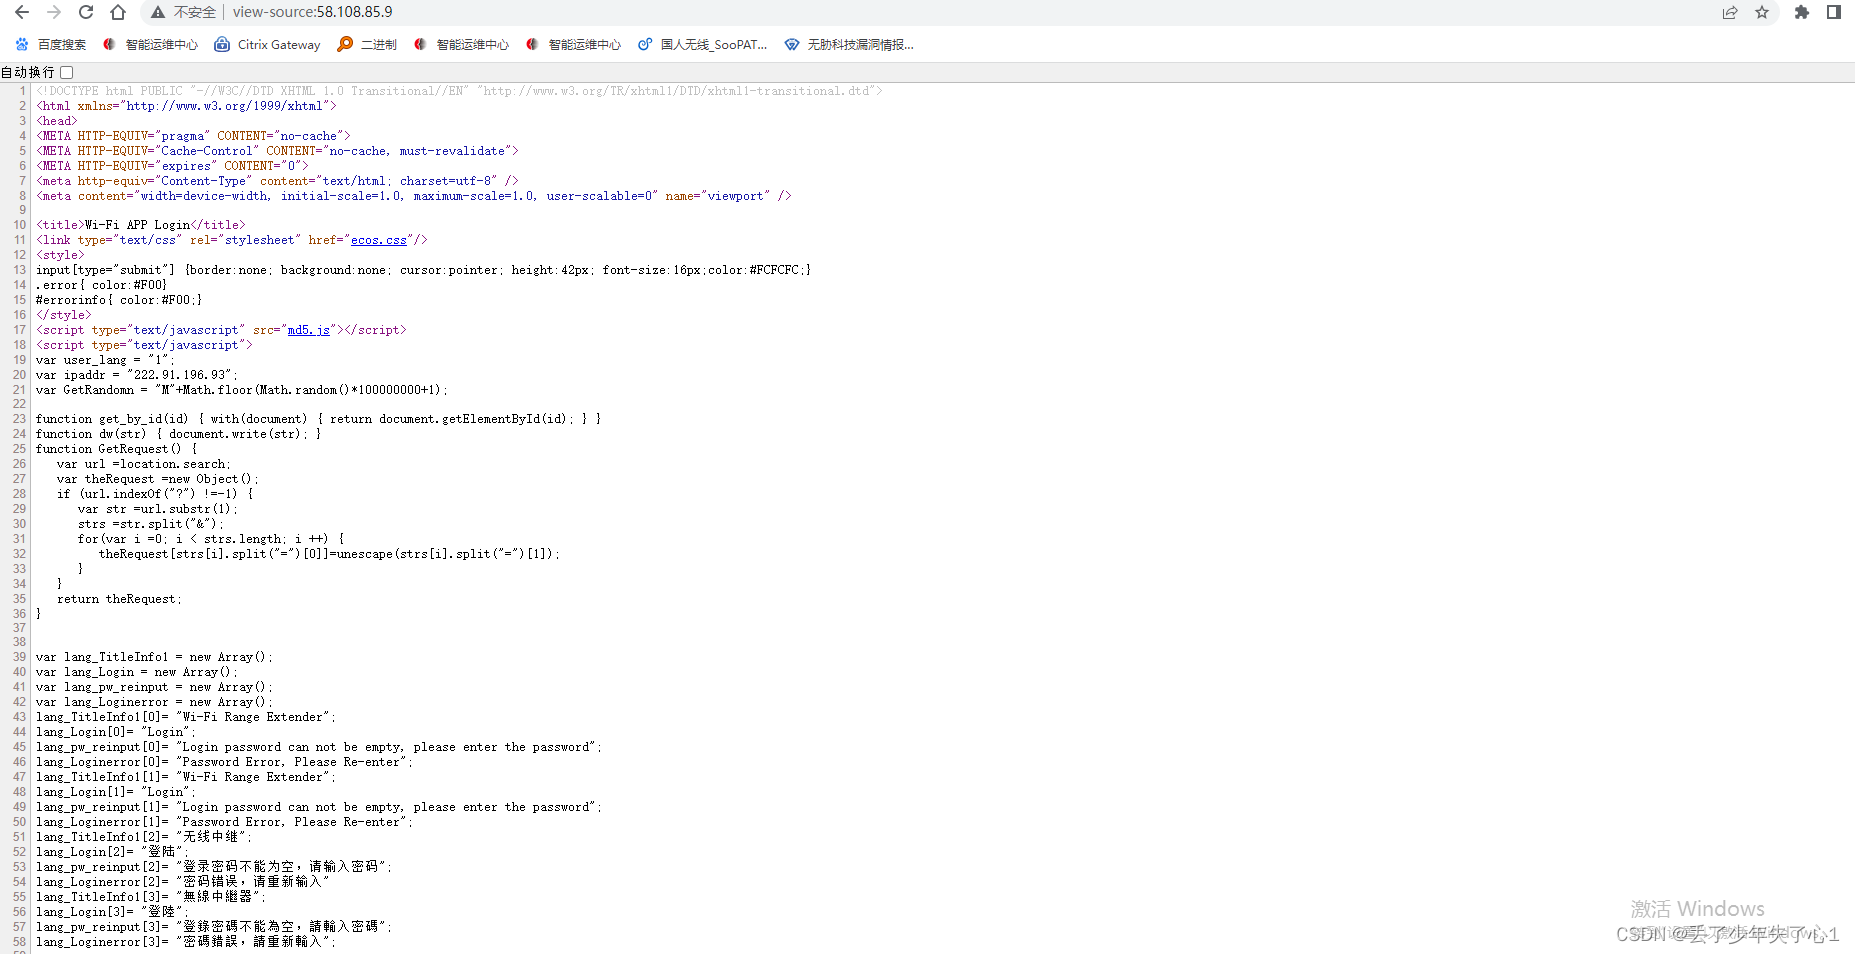This screenshot has width=1855, height=954.
Task: Click the function get_by_id(id) line
Action: pyautogui.click(x=318, y=419)
